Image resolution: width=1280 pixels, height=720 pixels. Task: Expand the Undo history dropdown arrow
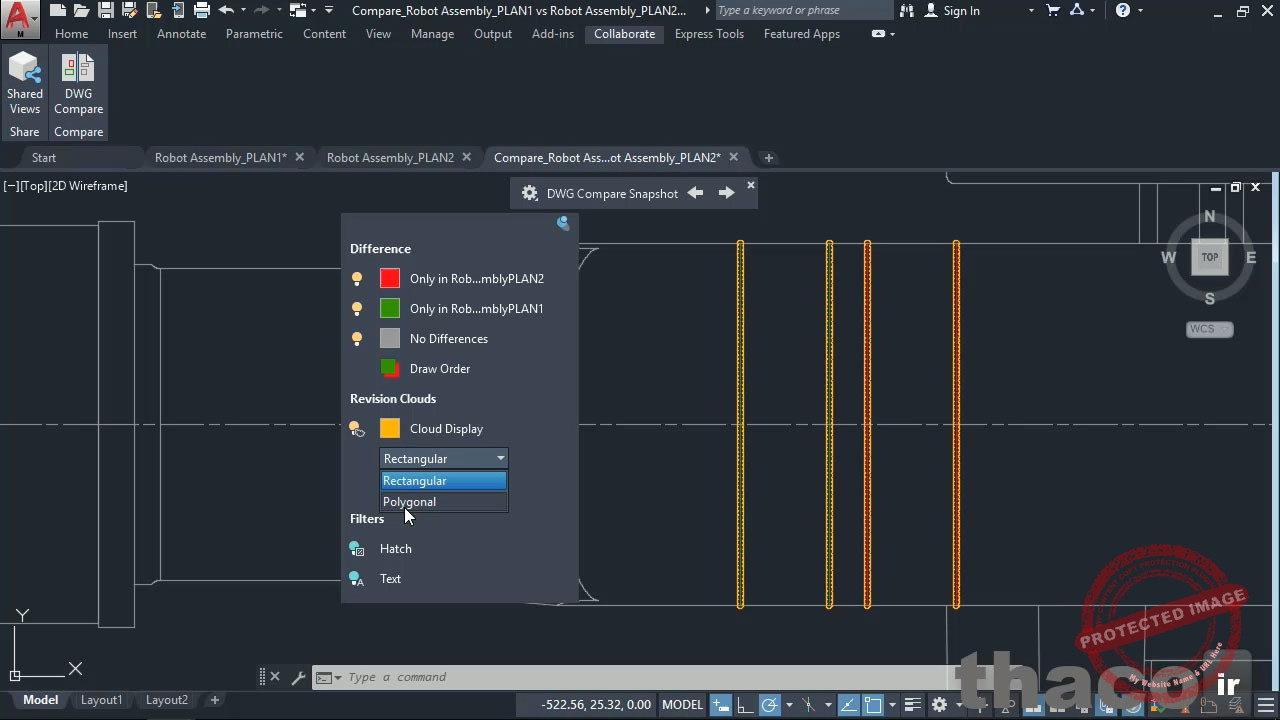click(244, 10)
